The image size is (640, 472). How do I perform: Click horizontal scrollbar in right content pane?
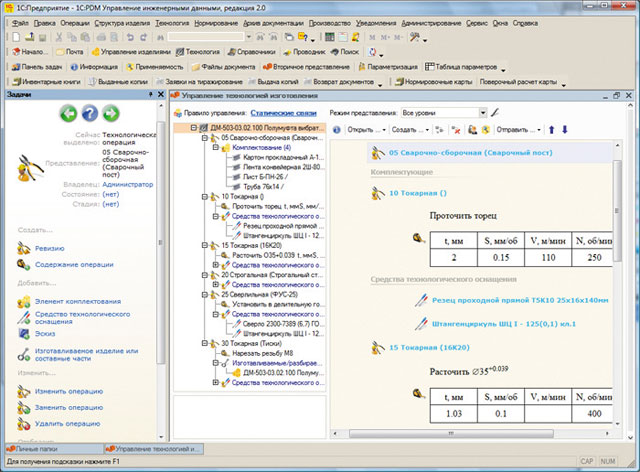coord(451,433)
